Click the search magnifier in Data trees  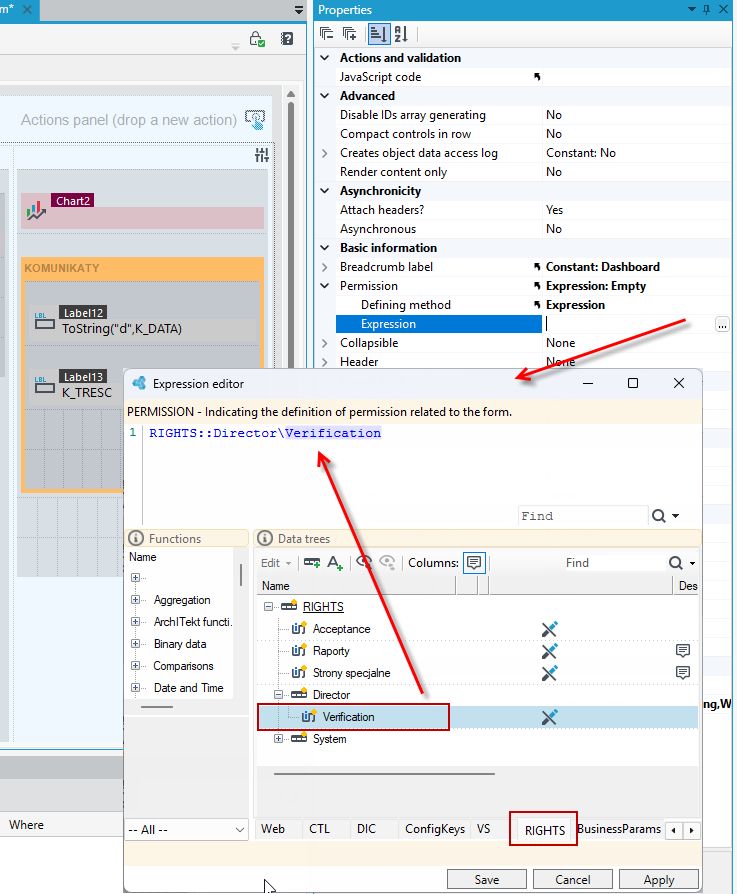(x=675, y=563)
